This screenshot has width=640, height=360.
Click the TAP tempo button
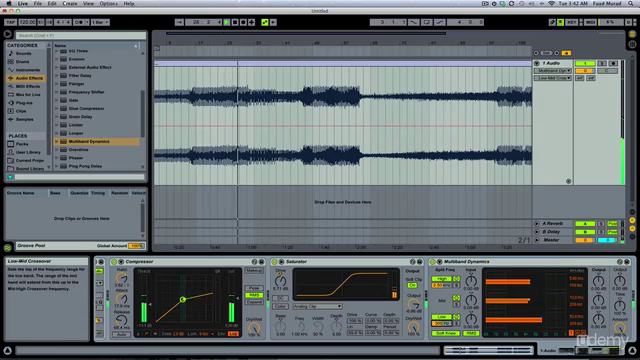[10, 22]
